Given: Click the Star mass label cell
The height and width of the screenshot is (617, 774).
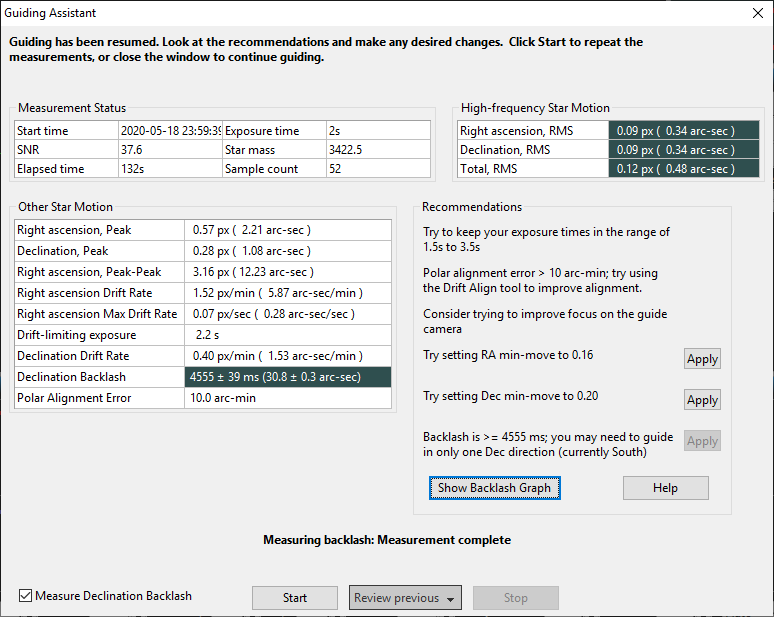Looking at the screenshot, I should pos(274,150).
